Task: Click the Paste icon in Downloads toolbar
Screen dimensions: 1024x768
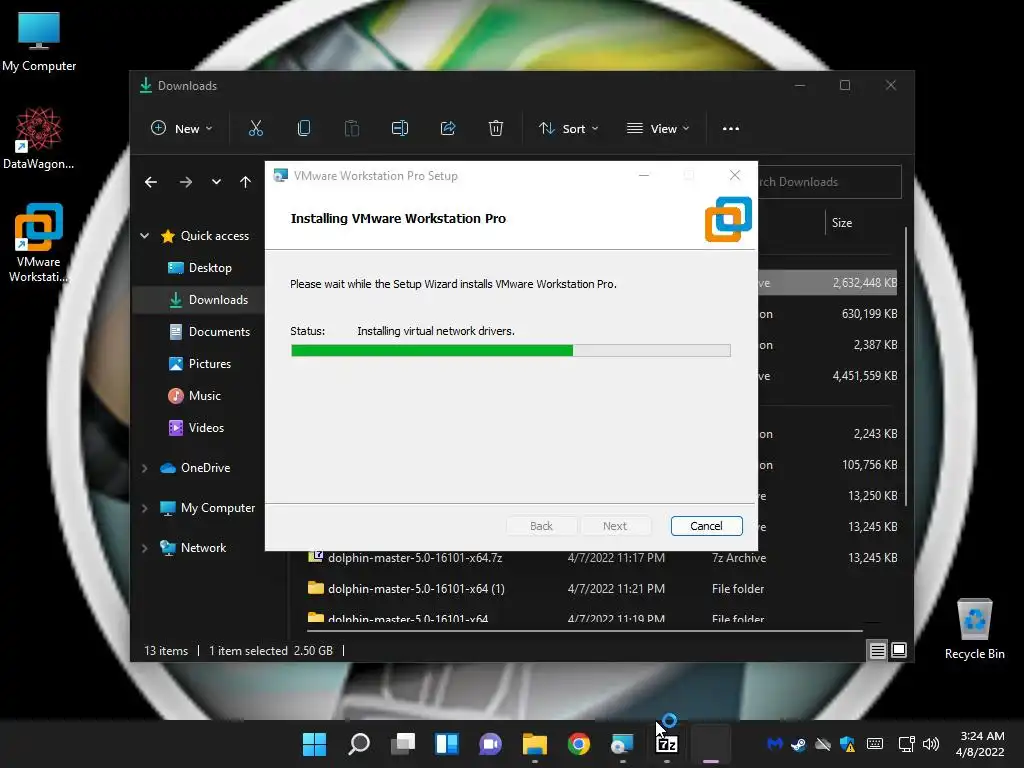Action: tap(351, 129)
